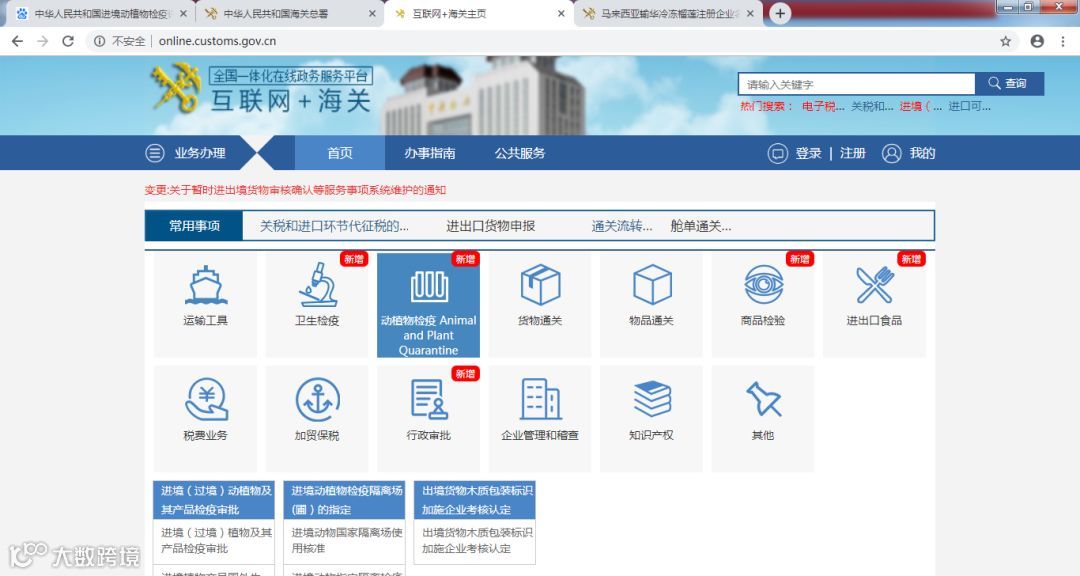This screenshot has height=576, width=1080.
Task: Select the 通关流转... tab
Action: pyautogui.click(x=622, y=226)
